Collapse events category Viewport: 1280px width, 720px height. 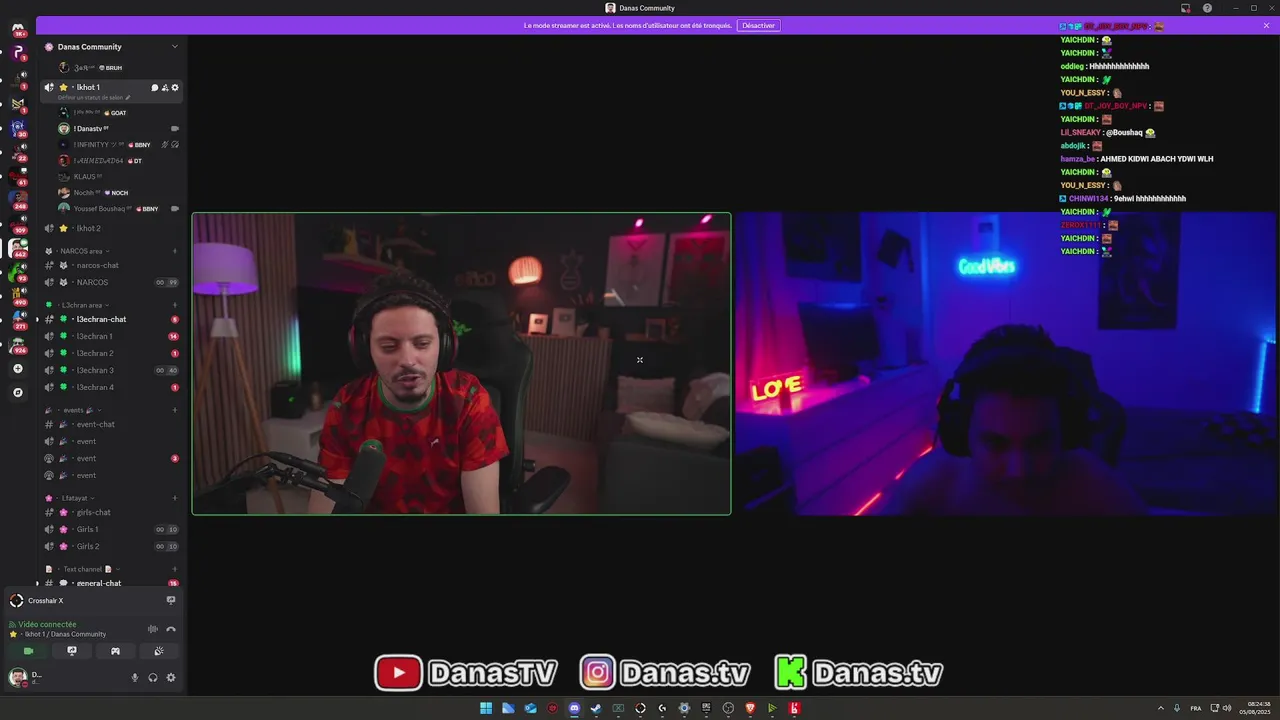[x=73, y=410]
